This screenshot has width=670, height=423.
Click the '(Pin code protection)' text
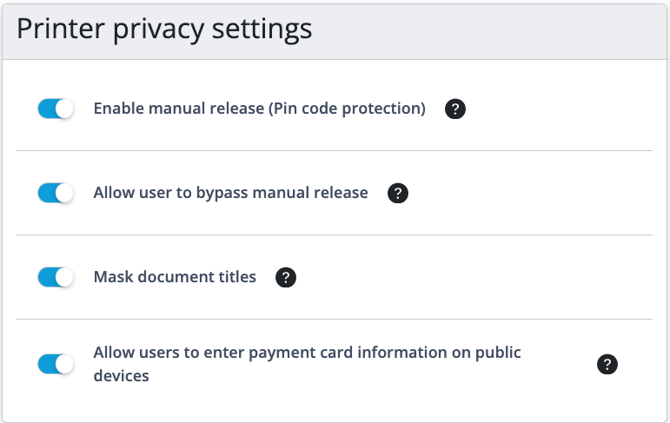(346, 109)
